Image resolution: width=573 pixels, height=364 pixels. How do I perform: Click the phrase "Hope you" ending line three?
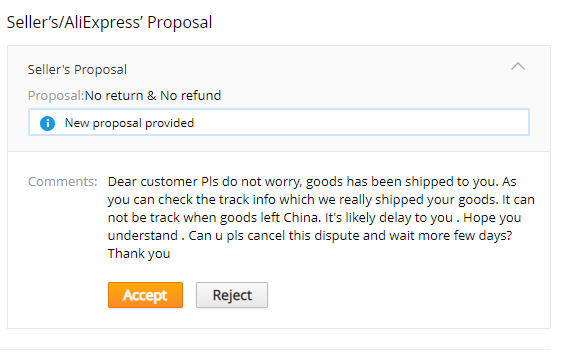coord(492,217)
